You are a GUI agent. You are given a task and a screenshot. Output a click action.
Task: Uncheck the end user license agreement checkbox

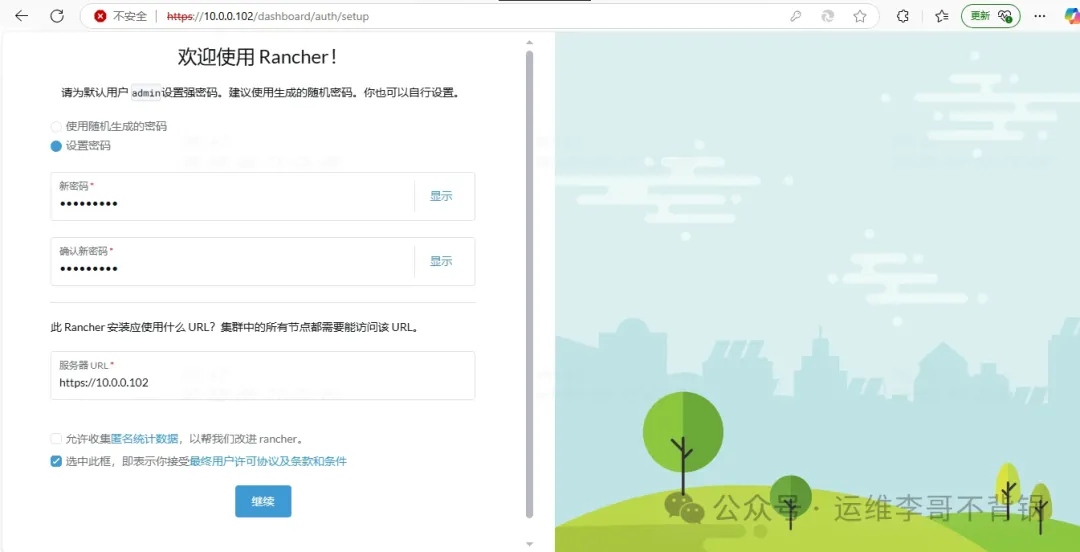click(x=56, y=461)
